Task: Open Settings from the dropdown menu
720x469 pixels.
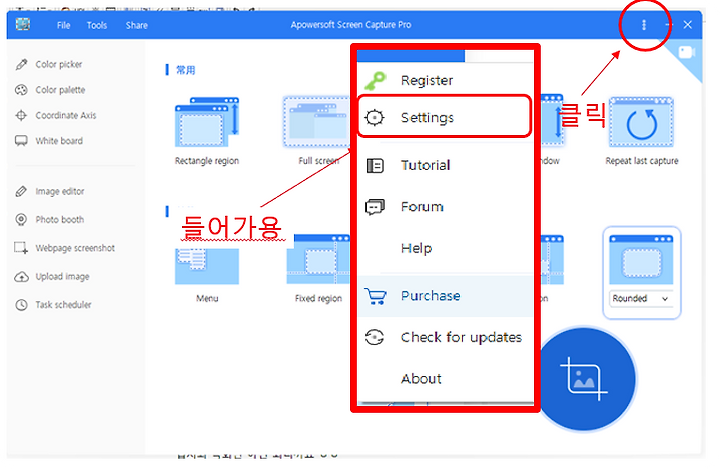Action: [x=444, y=118]
